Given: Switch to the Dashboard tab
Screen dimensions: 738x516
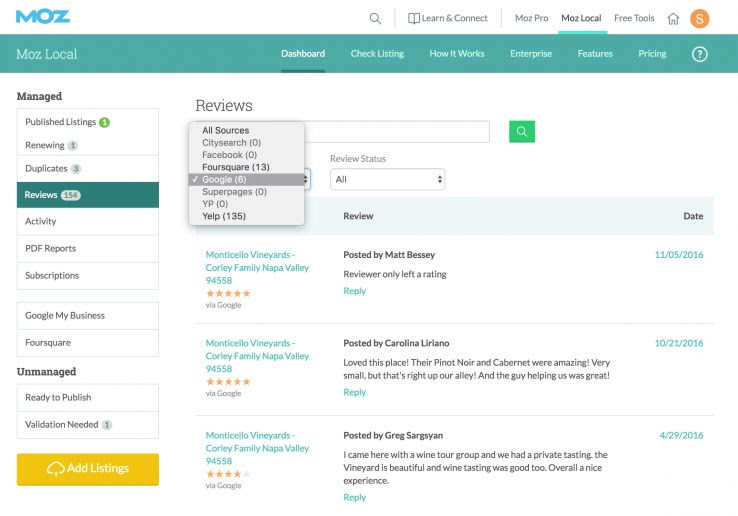Looking at the screenshot, I should tap(303, 54).
